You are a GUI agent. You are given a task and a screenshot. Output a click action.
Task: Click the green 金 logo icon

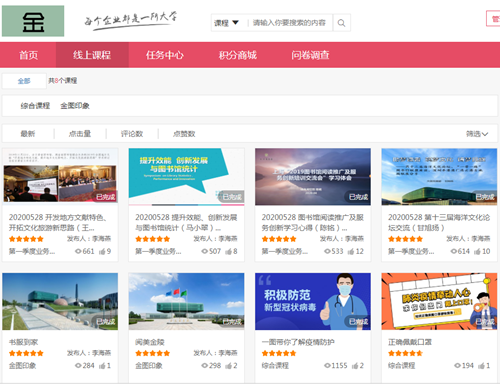click(33, 21)
